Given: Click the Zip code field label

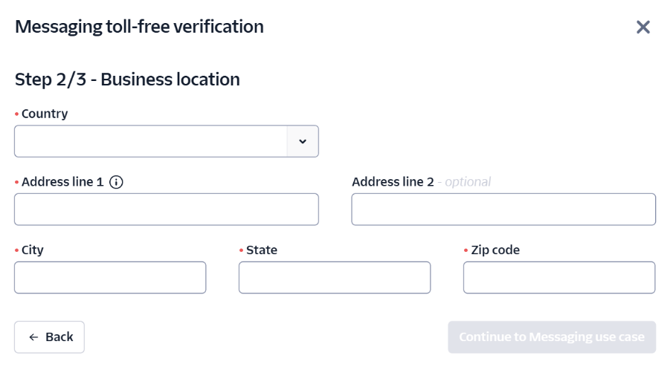Looking at the screenshot, I should 495,250.
